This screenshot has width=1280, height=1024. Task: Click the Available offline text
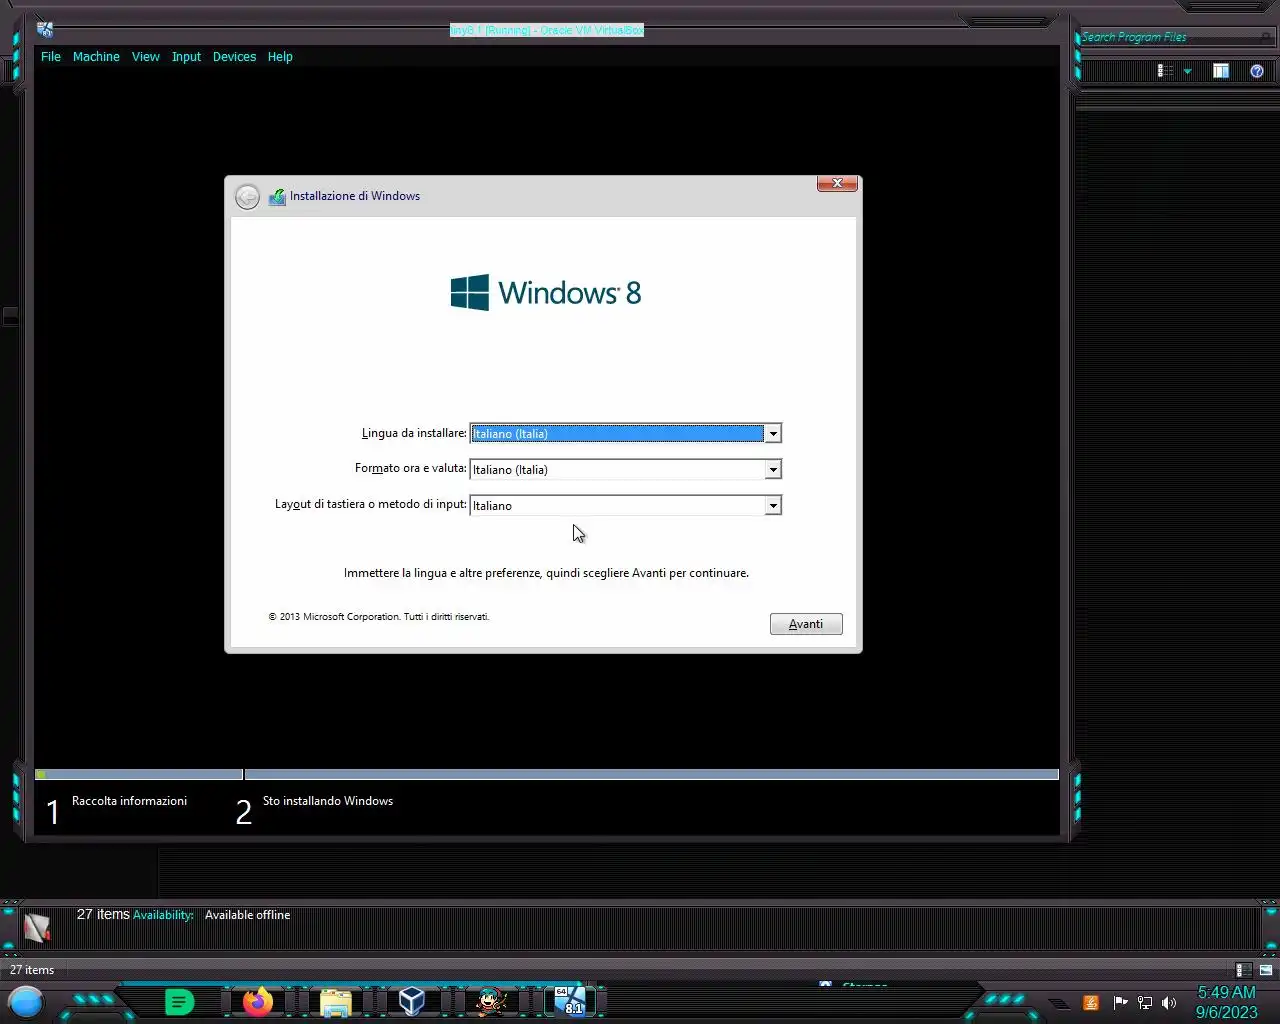click(x=247, y=915)
